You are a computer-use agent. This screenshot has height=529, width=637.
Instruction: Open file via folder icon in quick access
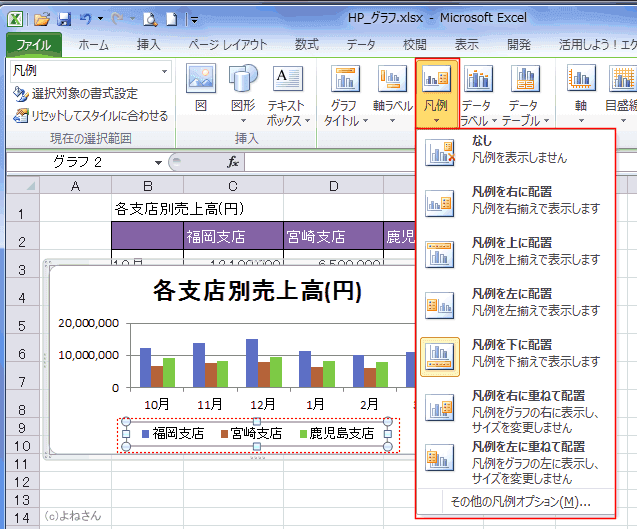[41, 19]
